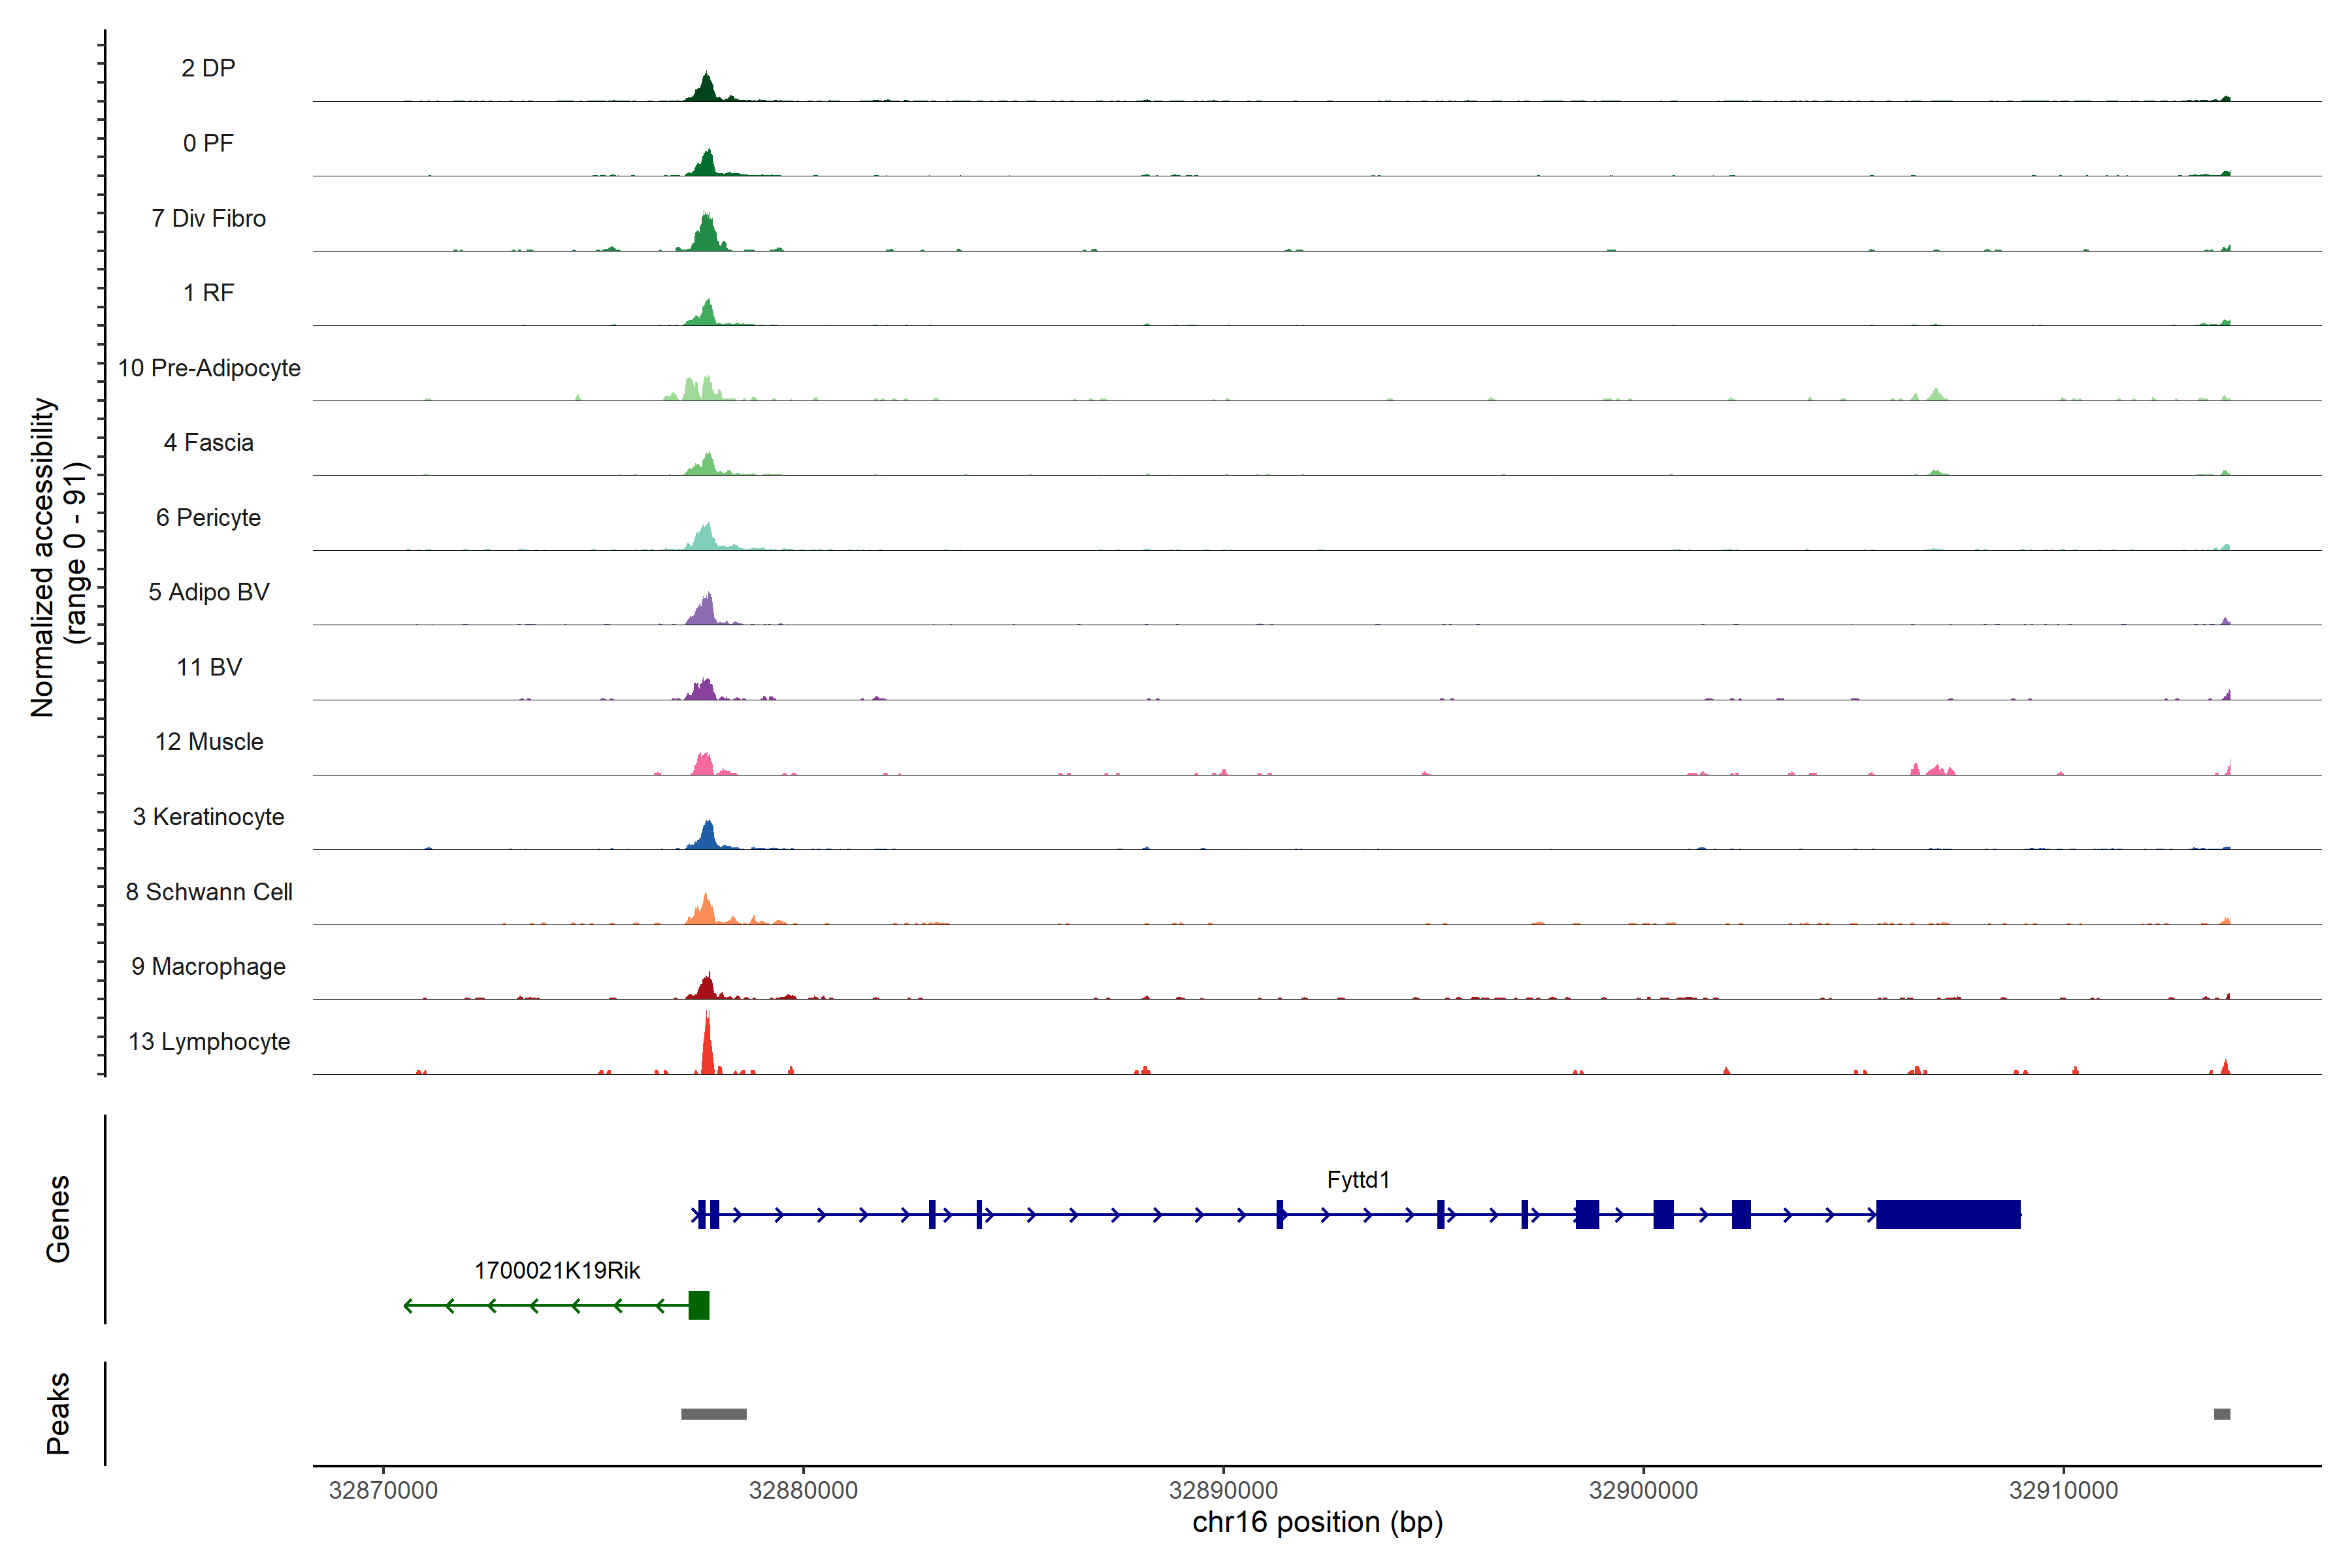Screen dimensions: 2352x1568
Task: Click the chr16 position (bp) axis title
Action: tap(1317, 1523)
